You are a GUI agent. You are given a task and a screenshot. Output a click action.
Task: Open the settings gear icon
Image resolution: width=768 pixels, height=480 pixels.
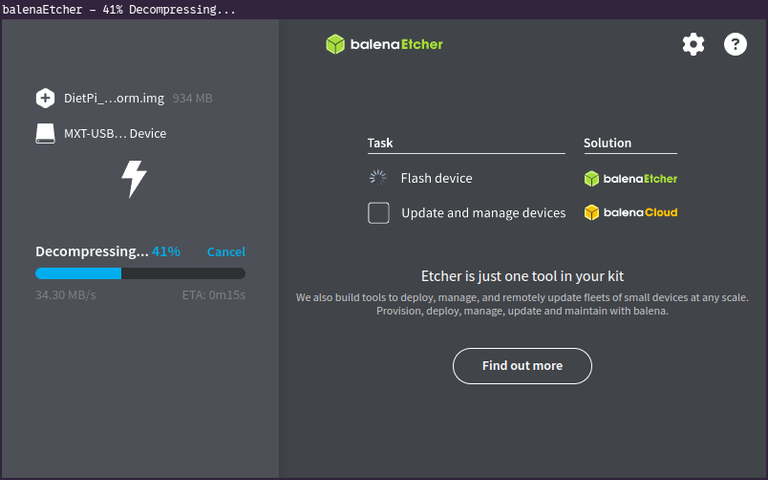(693, 45)
